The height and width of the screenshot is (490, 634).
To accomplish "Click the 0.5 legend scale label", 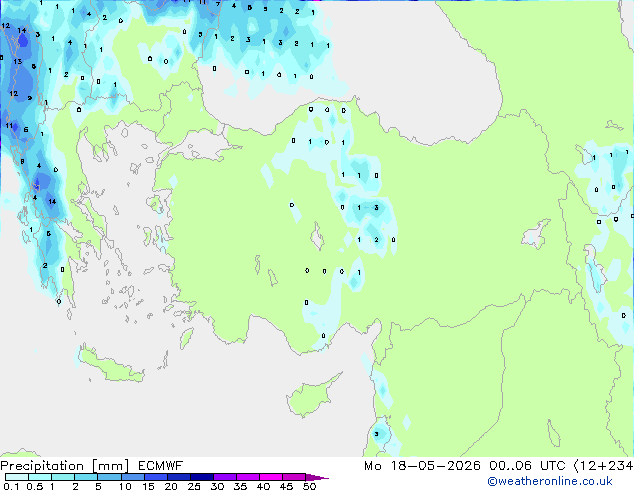I will [34, 486].
